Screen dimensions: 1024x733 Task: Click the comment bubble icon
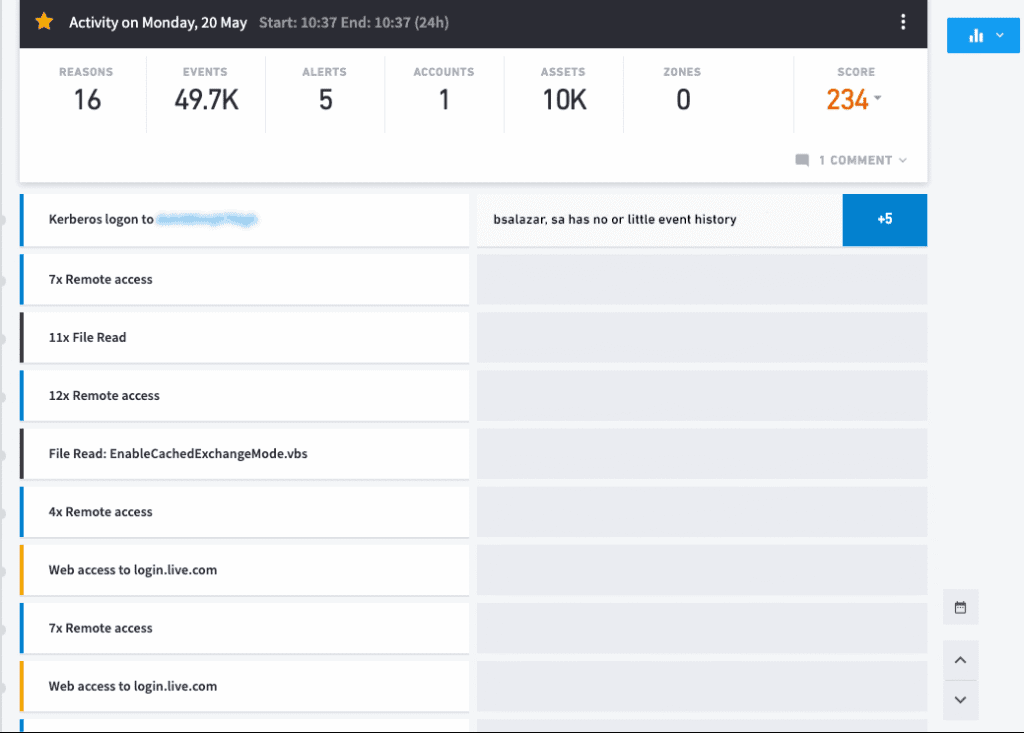pyautogui.click(x=802, y=160)
